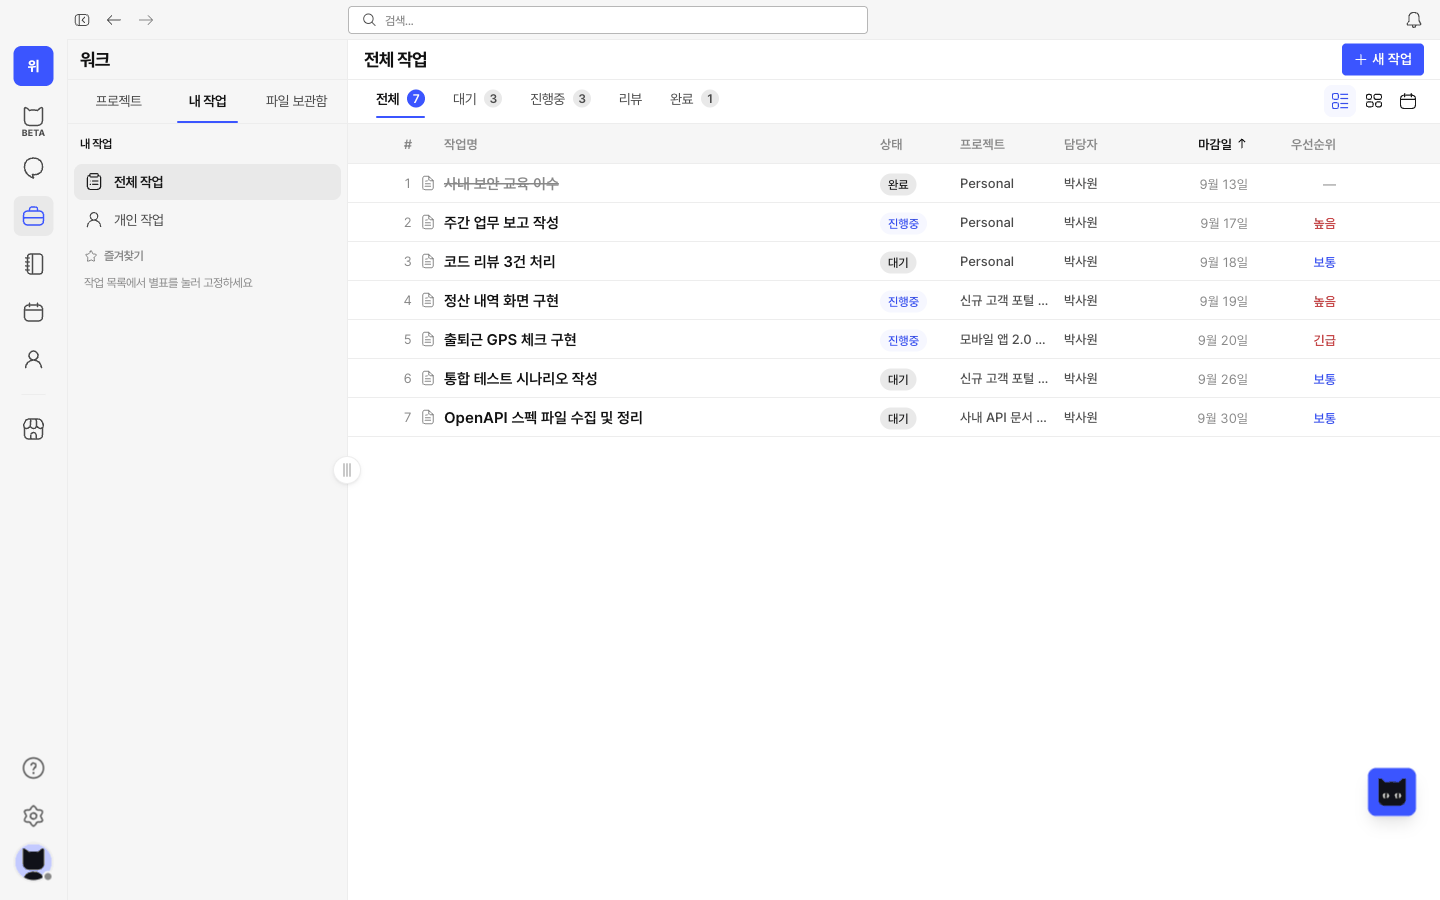Open the help question mark icon
The width and height of the screenshot is (1440, 900).
click(33, 768)
